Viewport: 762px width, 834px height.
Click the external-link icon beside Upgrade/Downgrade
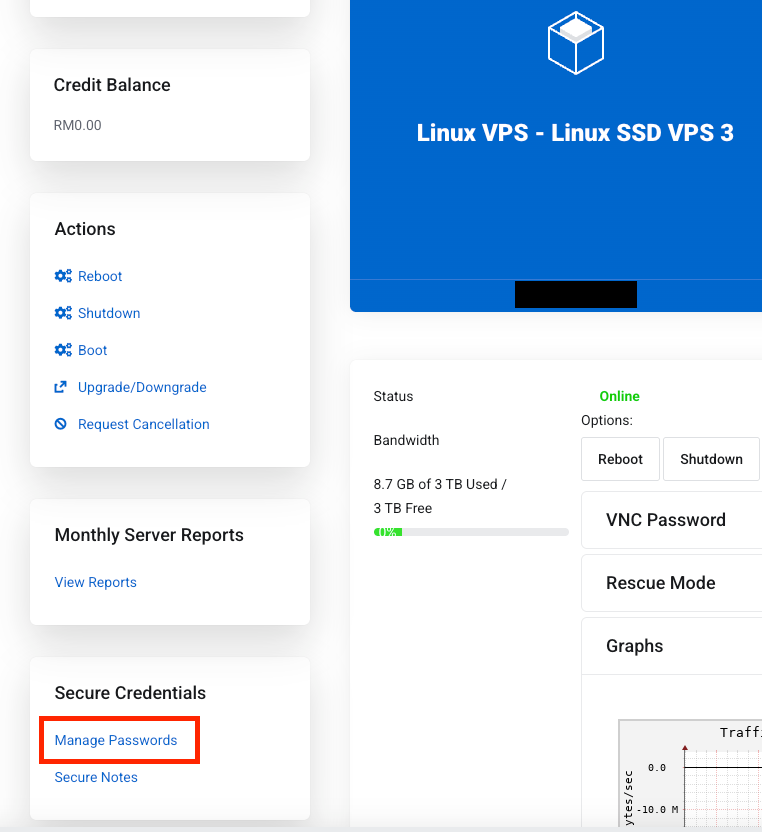coord(61,387)
